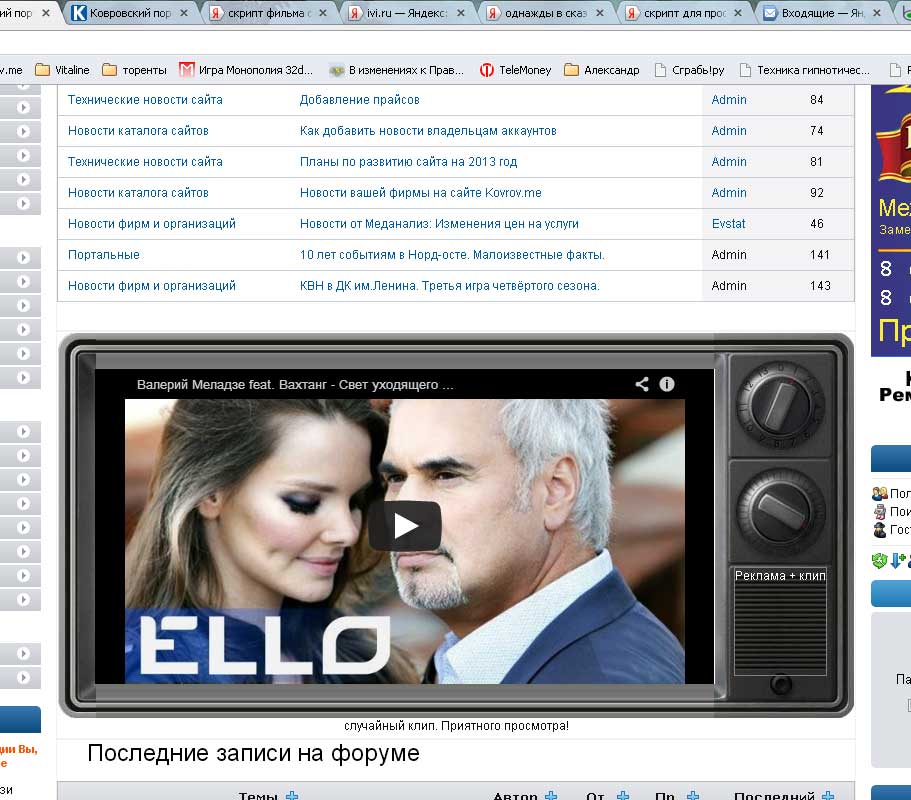Open category in Новости от Меданализ row
Screen dimensions: 911x800
(152, 224)
